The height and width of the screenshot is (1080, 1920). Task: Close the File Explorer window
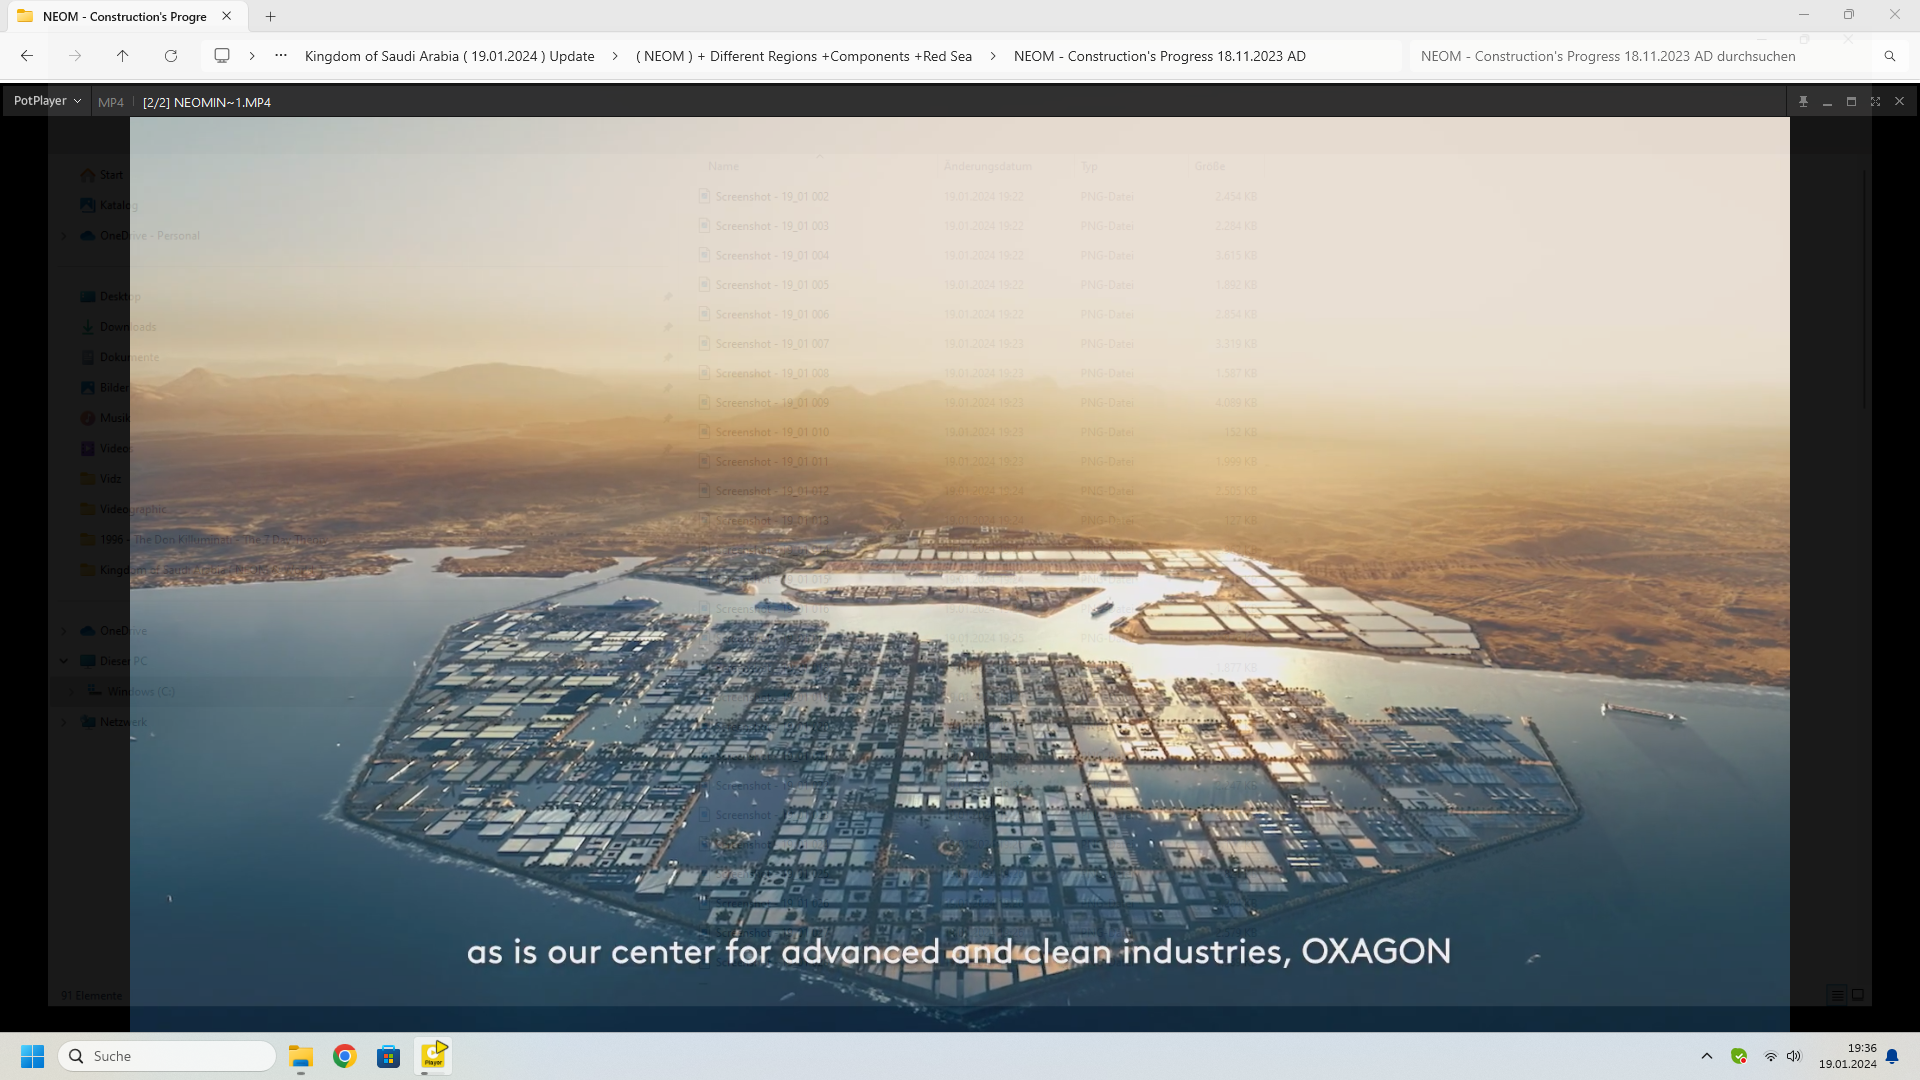click(1895, 15)
